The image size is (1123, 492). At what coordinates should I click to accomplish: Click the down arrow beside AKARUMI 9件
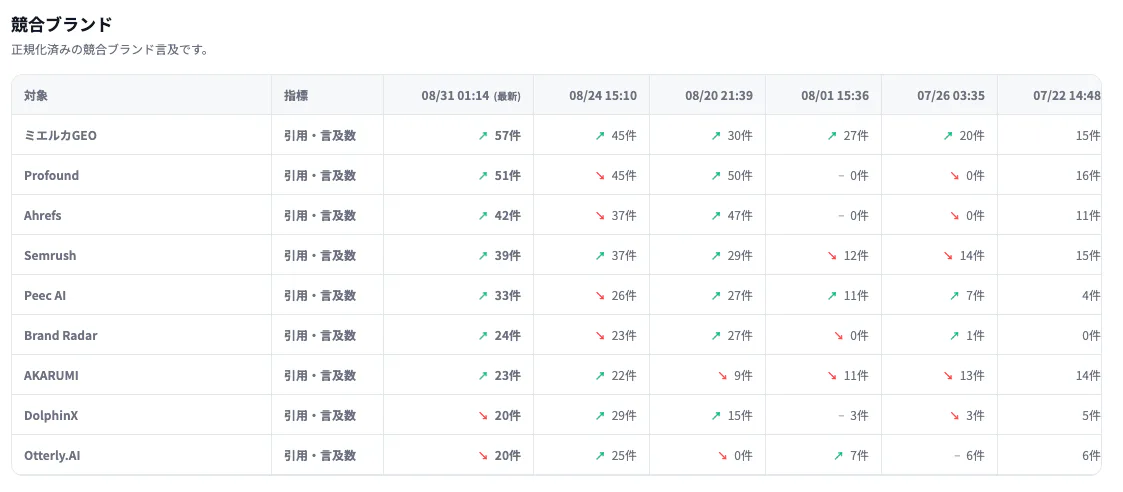722,375
